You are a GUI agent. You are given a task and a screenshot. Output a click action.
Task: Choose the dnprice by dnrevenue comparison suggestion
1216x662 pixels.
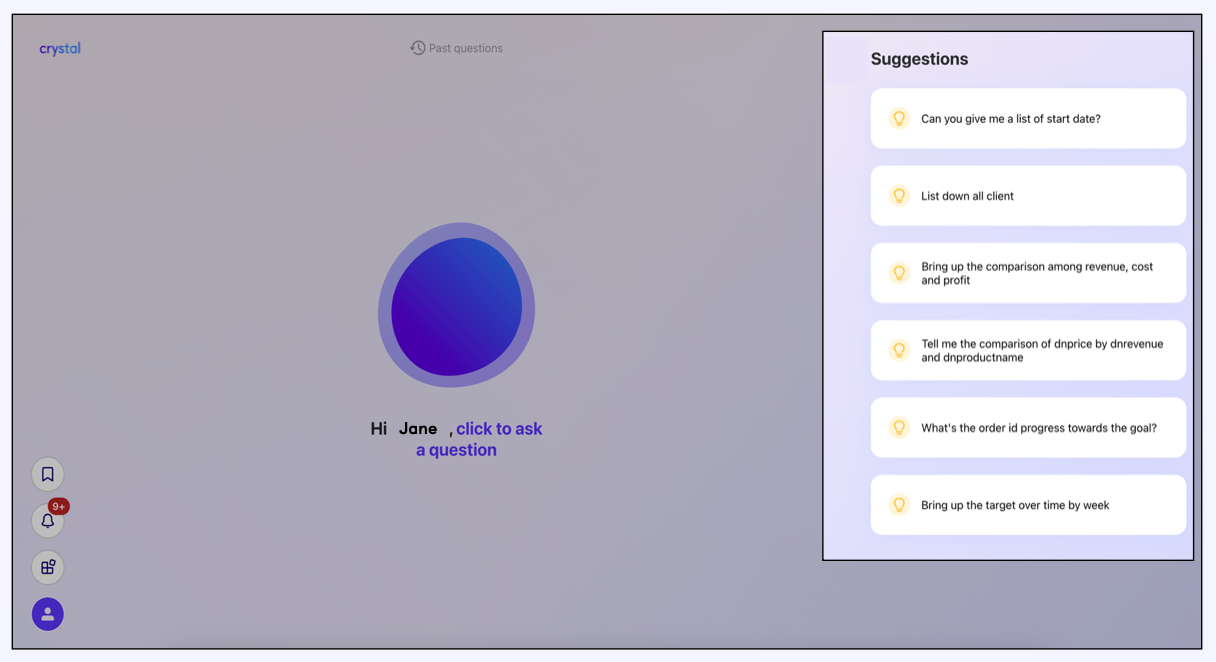[x=1041, y=350]
